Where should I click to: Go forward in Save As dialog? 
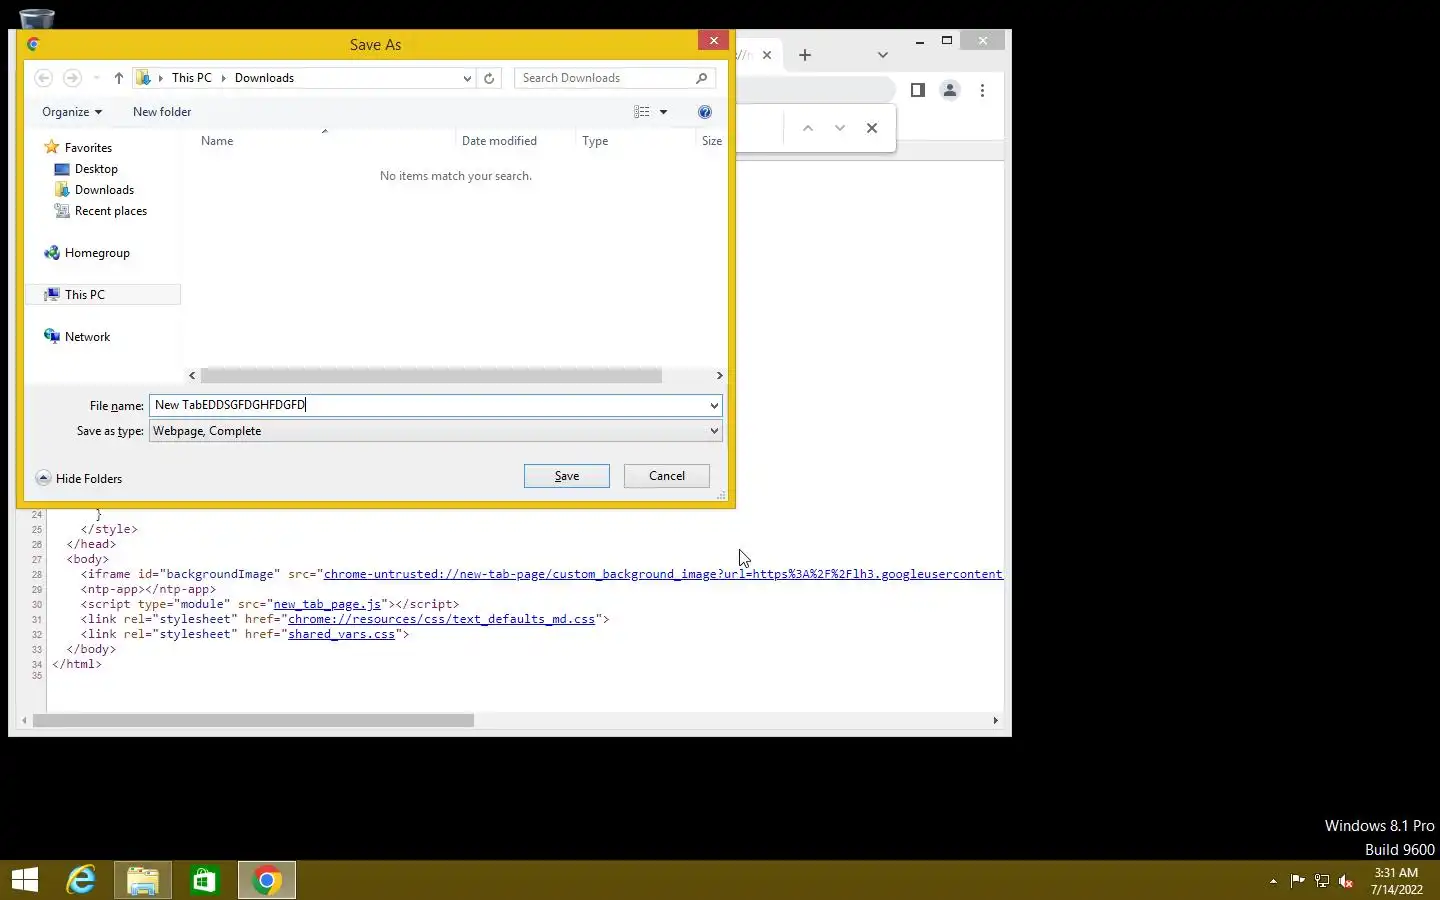pos(72,78)
